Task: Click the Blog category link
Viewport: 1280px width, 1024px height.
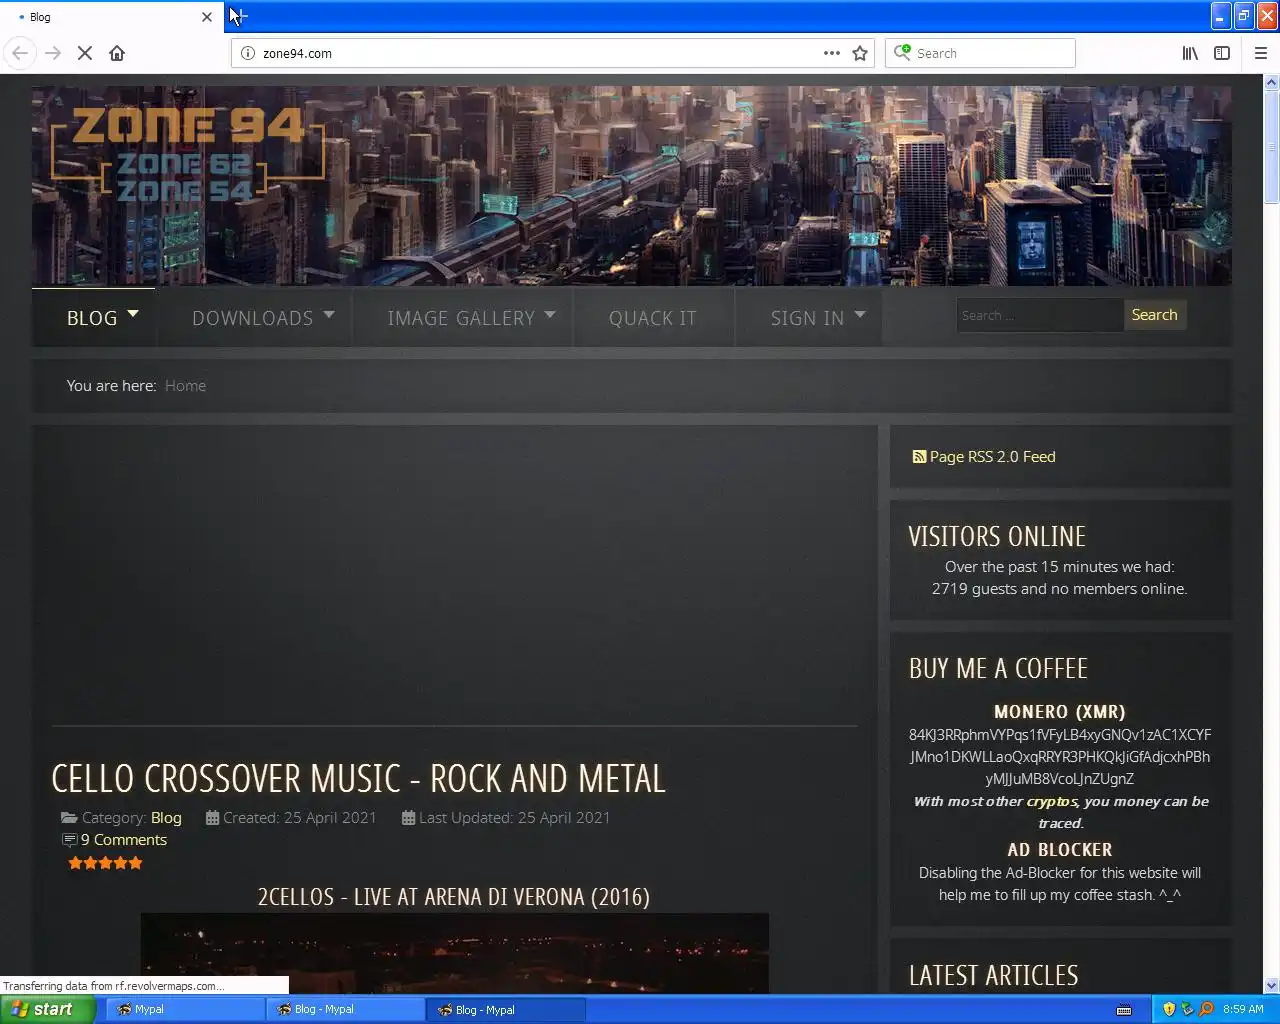Action: 166,818
